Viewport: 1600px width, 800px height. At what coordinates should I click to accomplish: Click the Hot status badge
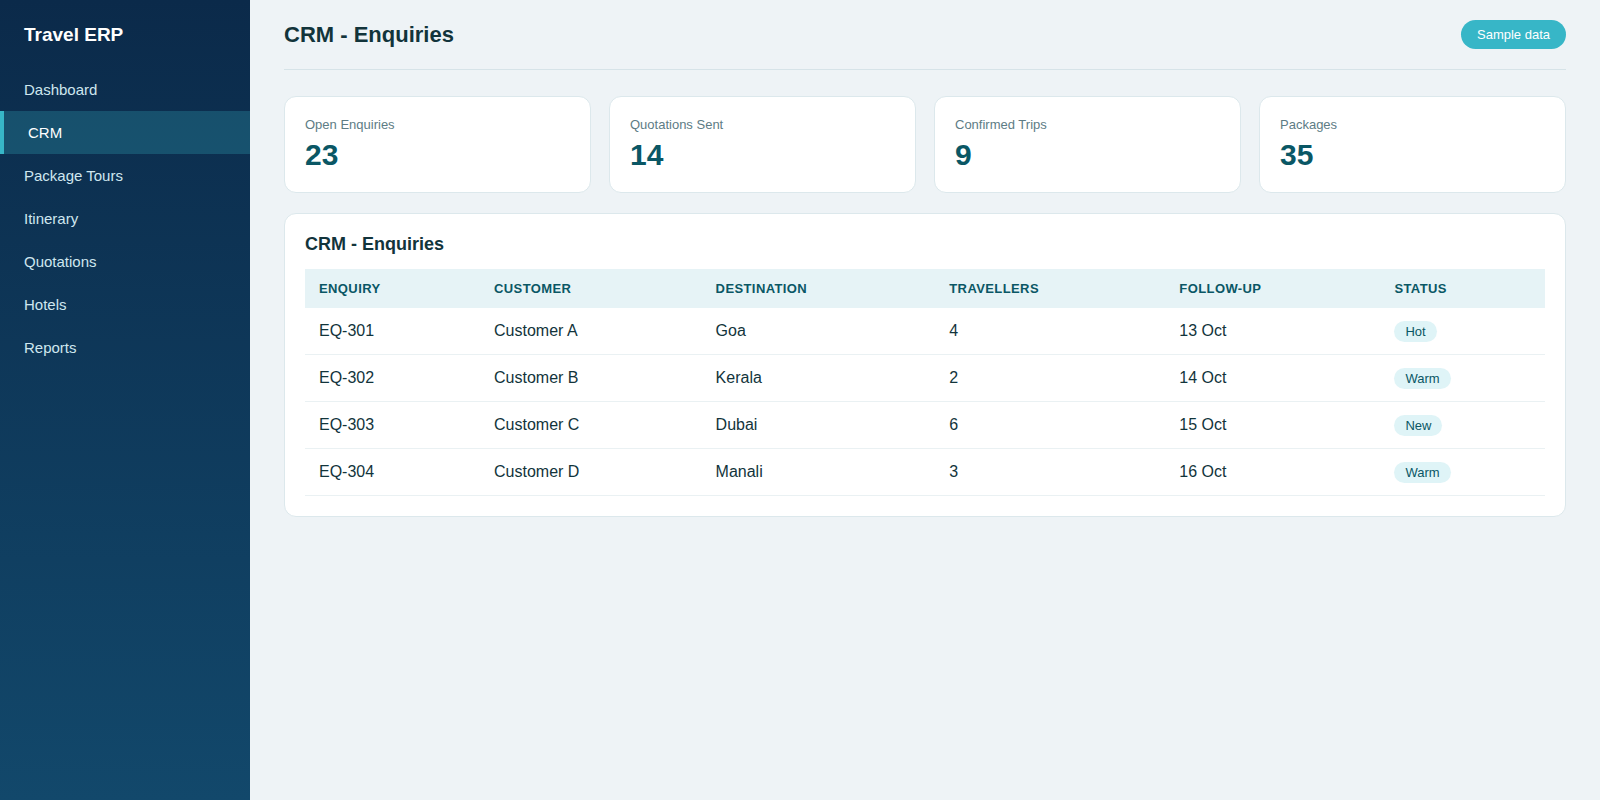pos(1415,332)
